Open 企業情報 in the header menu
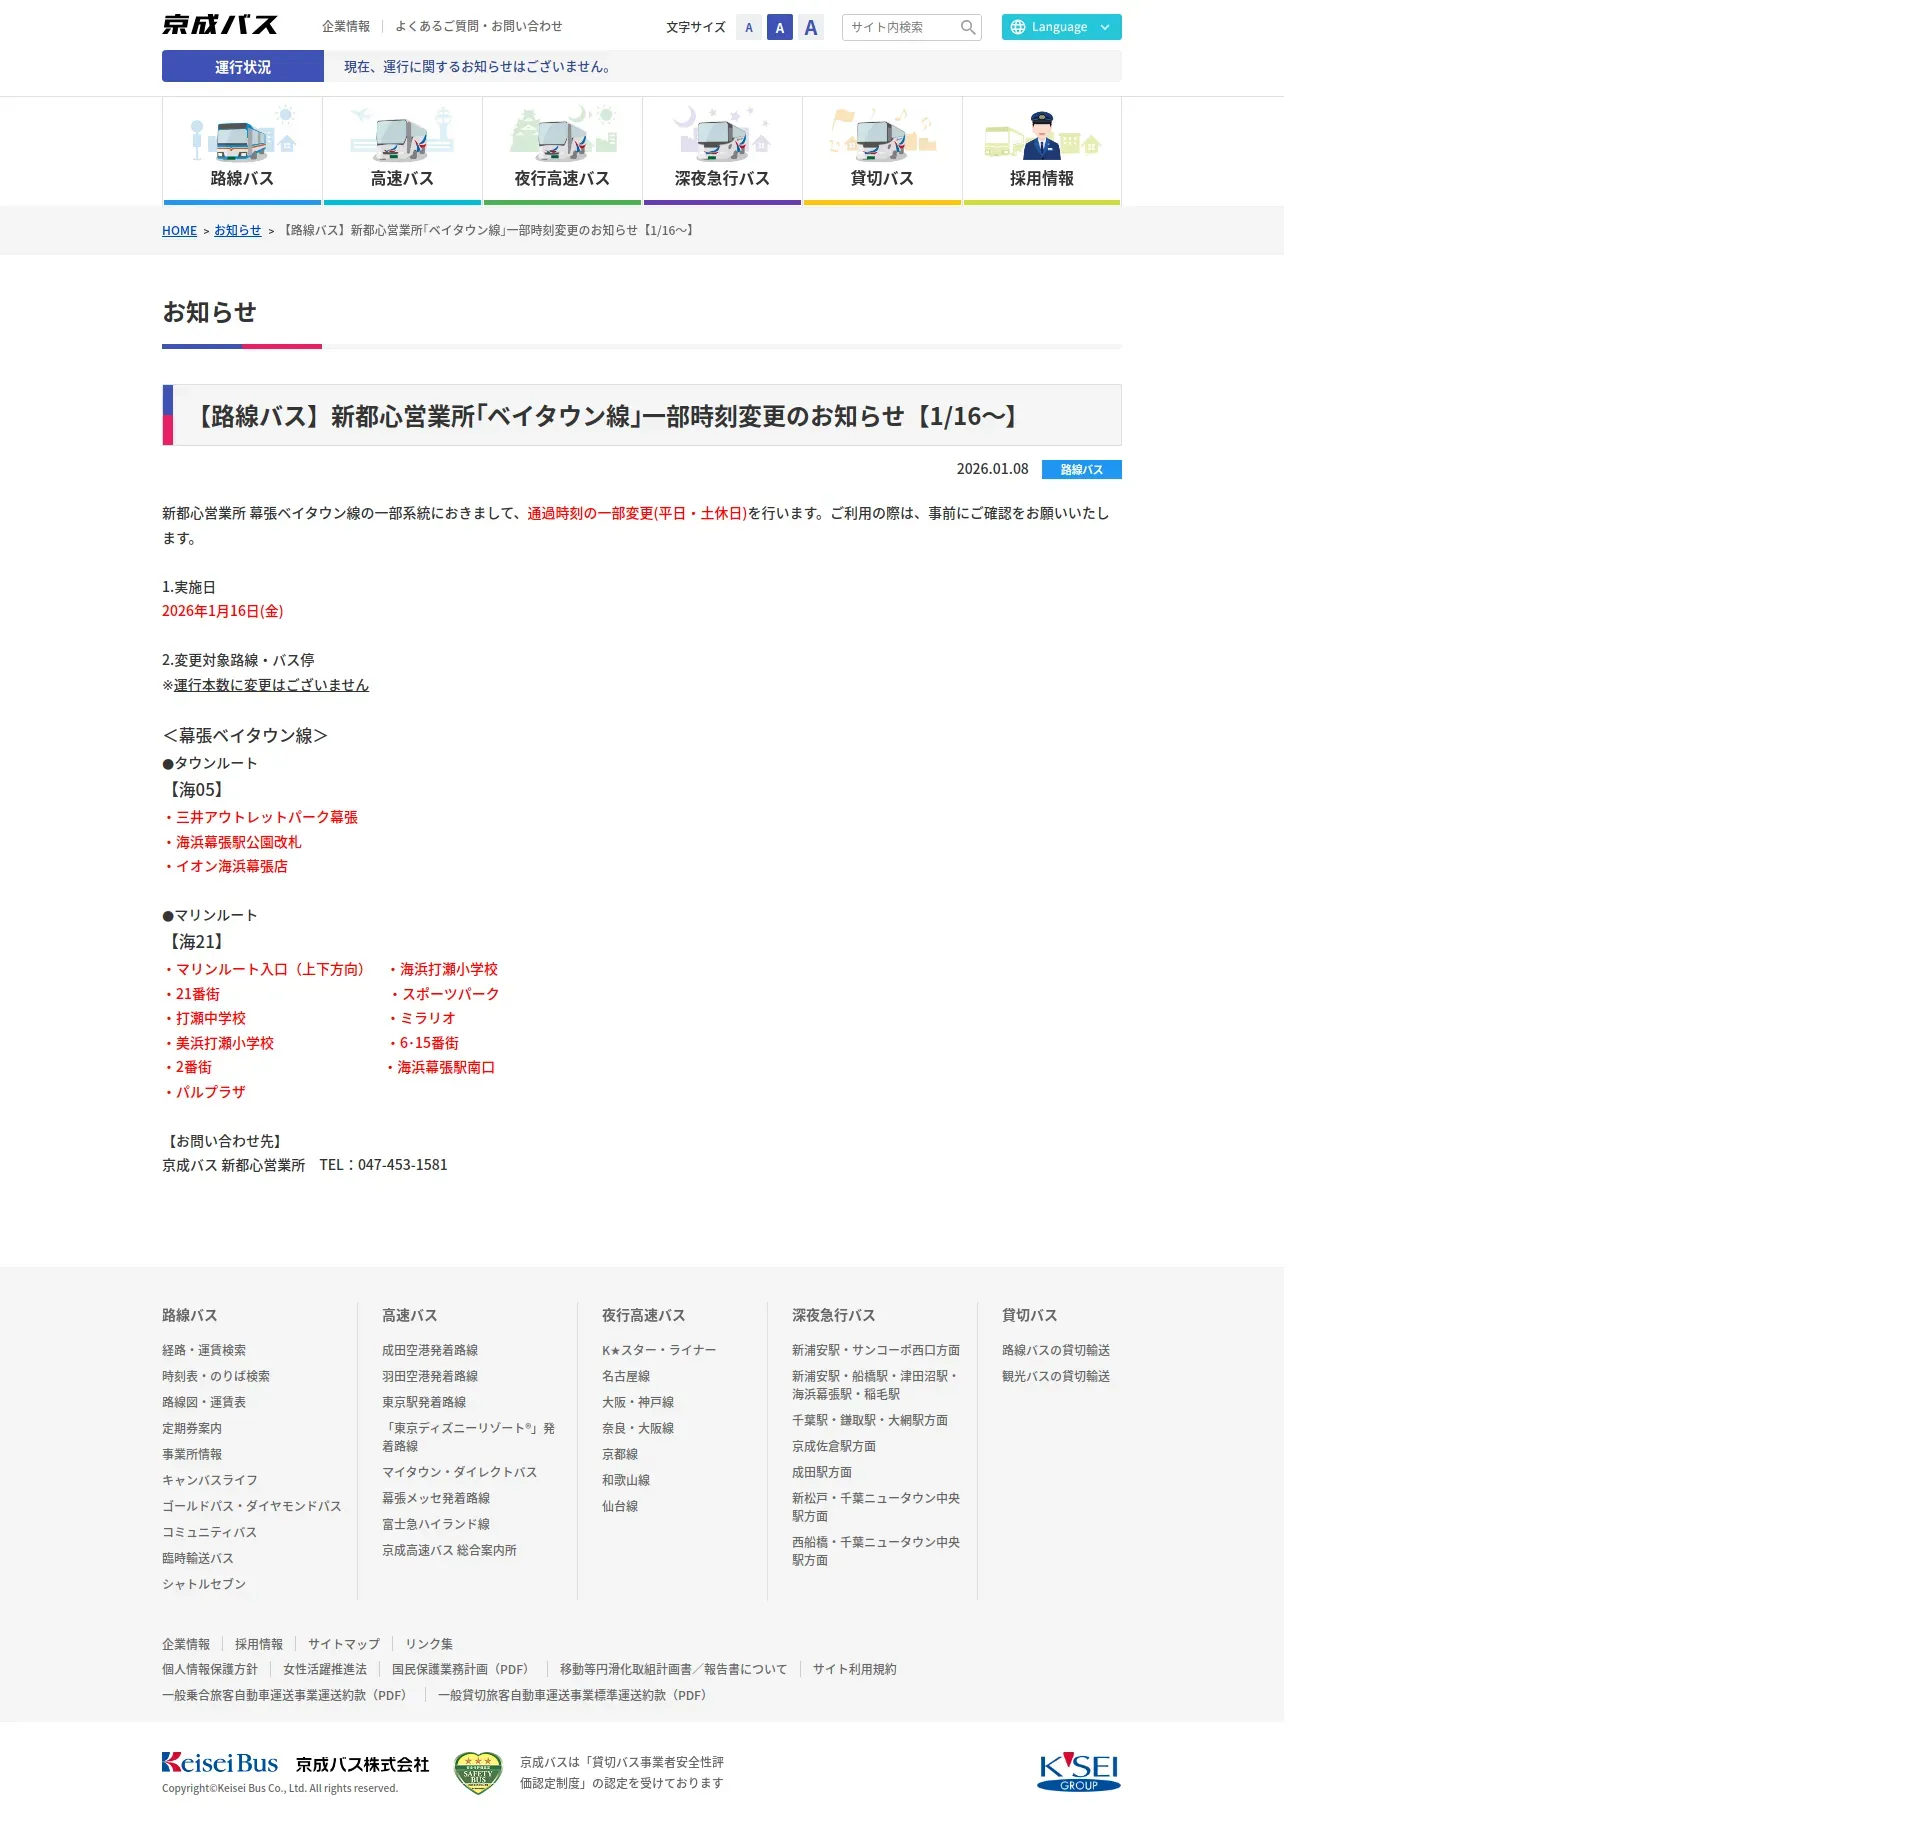The height and width of the screenshot is (1823, 1920). coord(346,27)
